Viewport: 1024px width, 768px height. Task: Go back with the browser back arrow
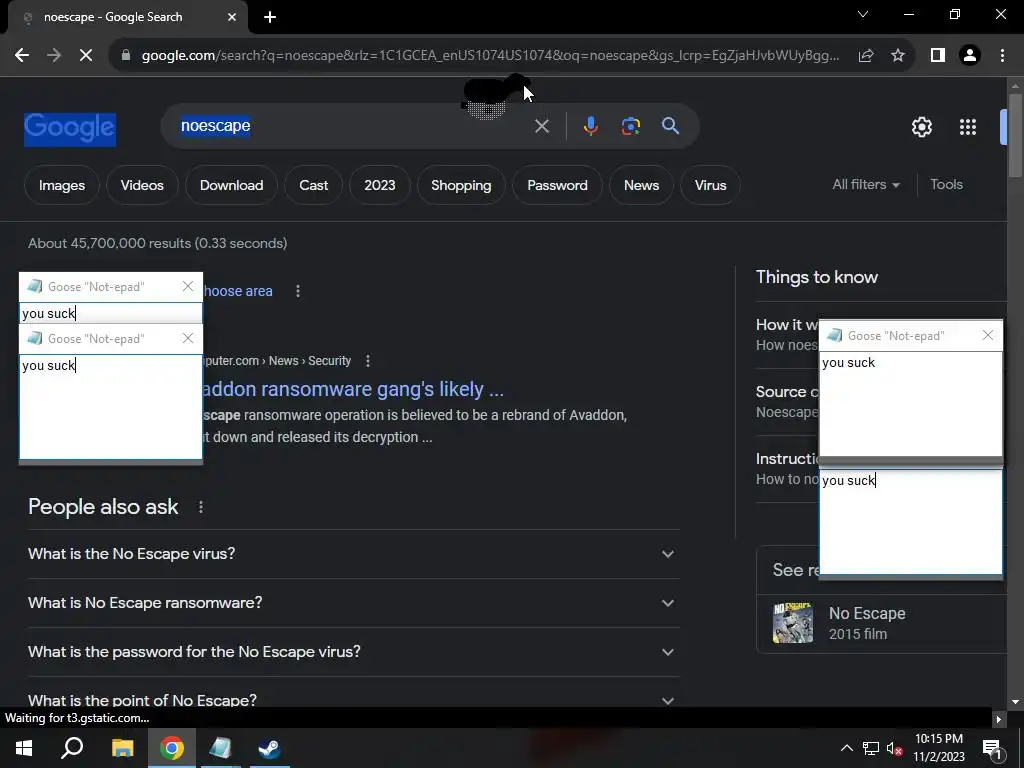(x=22, y=56)
